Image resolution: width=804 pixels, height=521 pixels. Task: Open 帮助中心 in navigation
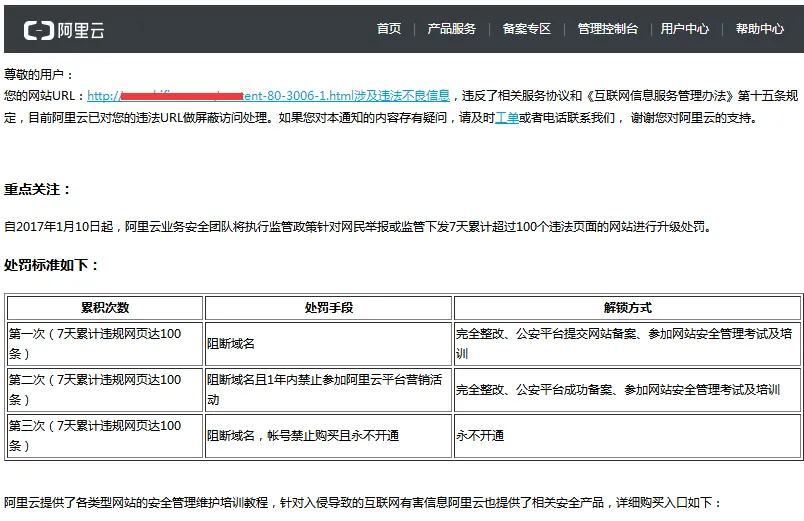click(x=759, y=29)
